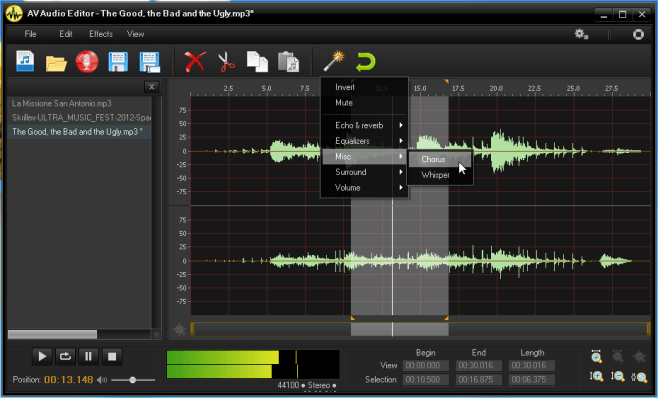Click the playback volume slider
The width and height of the screenshot is (658, 398).
[133, 380]
